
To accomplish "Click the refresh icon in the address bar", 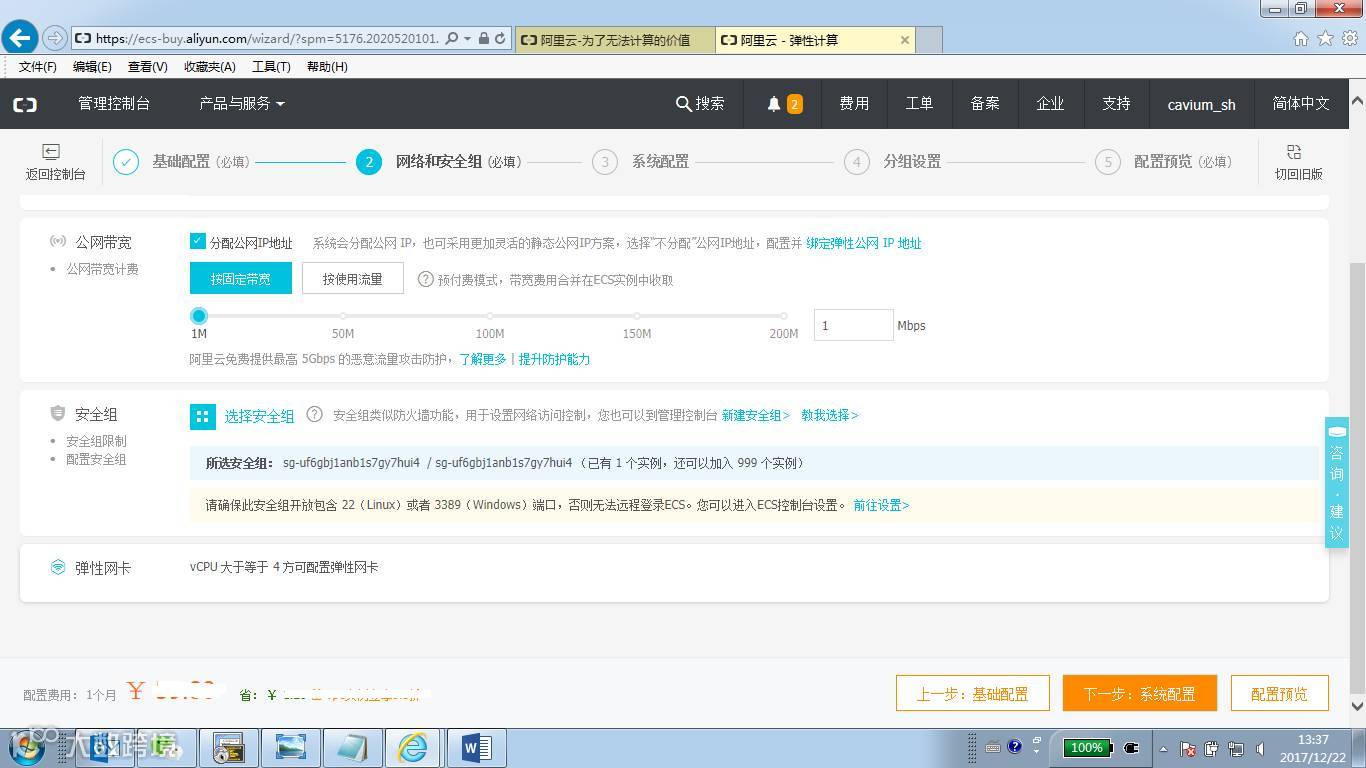I will tap(501, 38).
